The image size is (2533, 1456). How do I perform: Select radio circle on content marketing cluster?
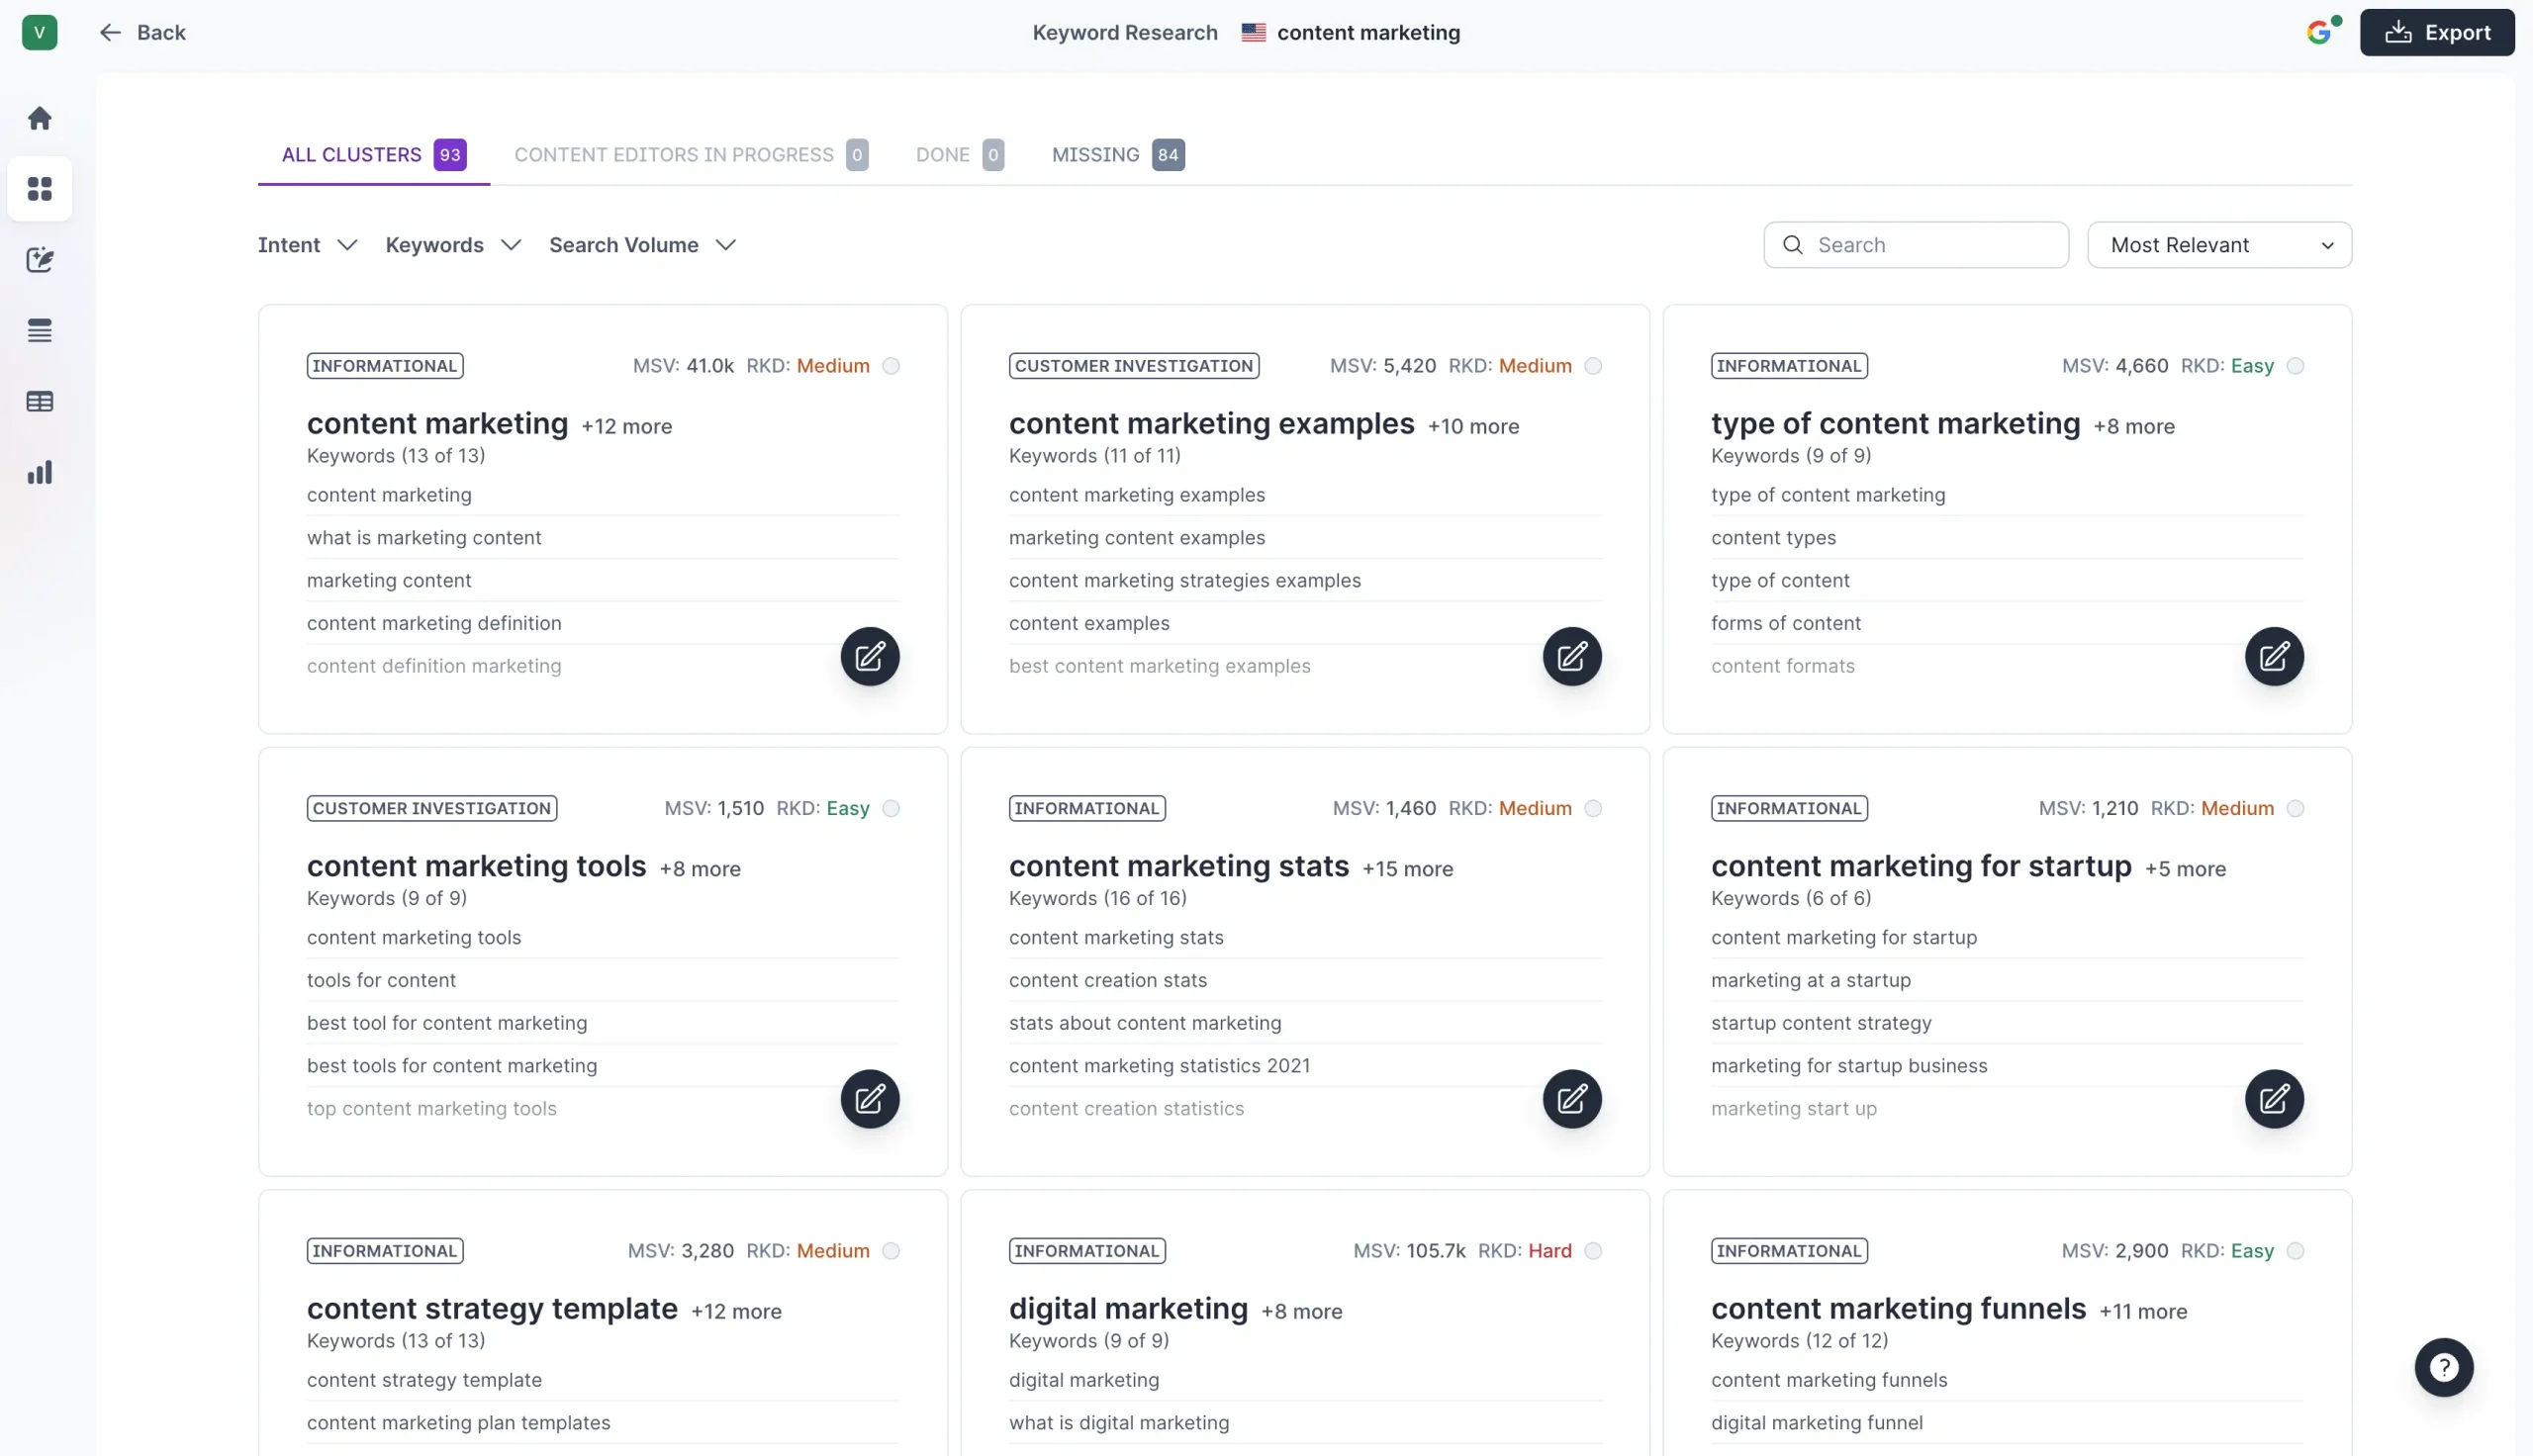pos(891,366)
